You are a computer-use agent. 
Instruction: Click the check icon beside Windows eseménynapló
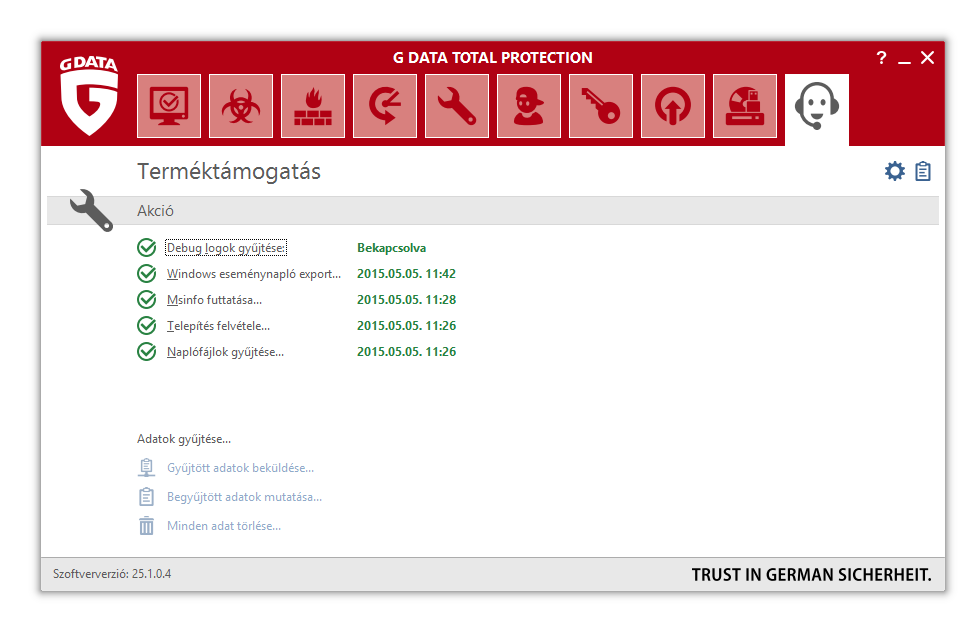click(x=146, y=274)
